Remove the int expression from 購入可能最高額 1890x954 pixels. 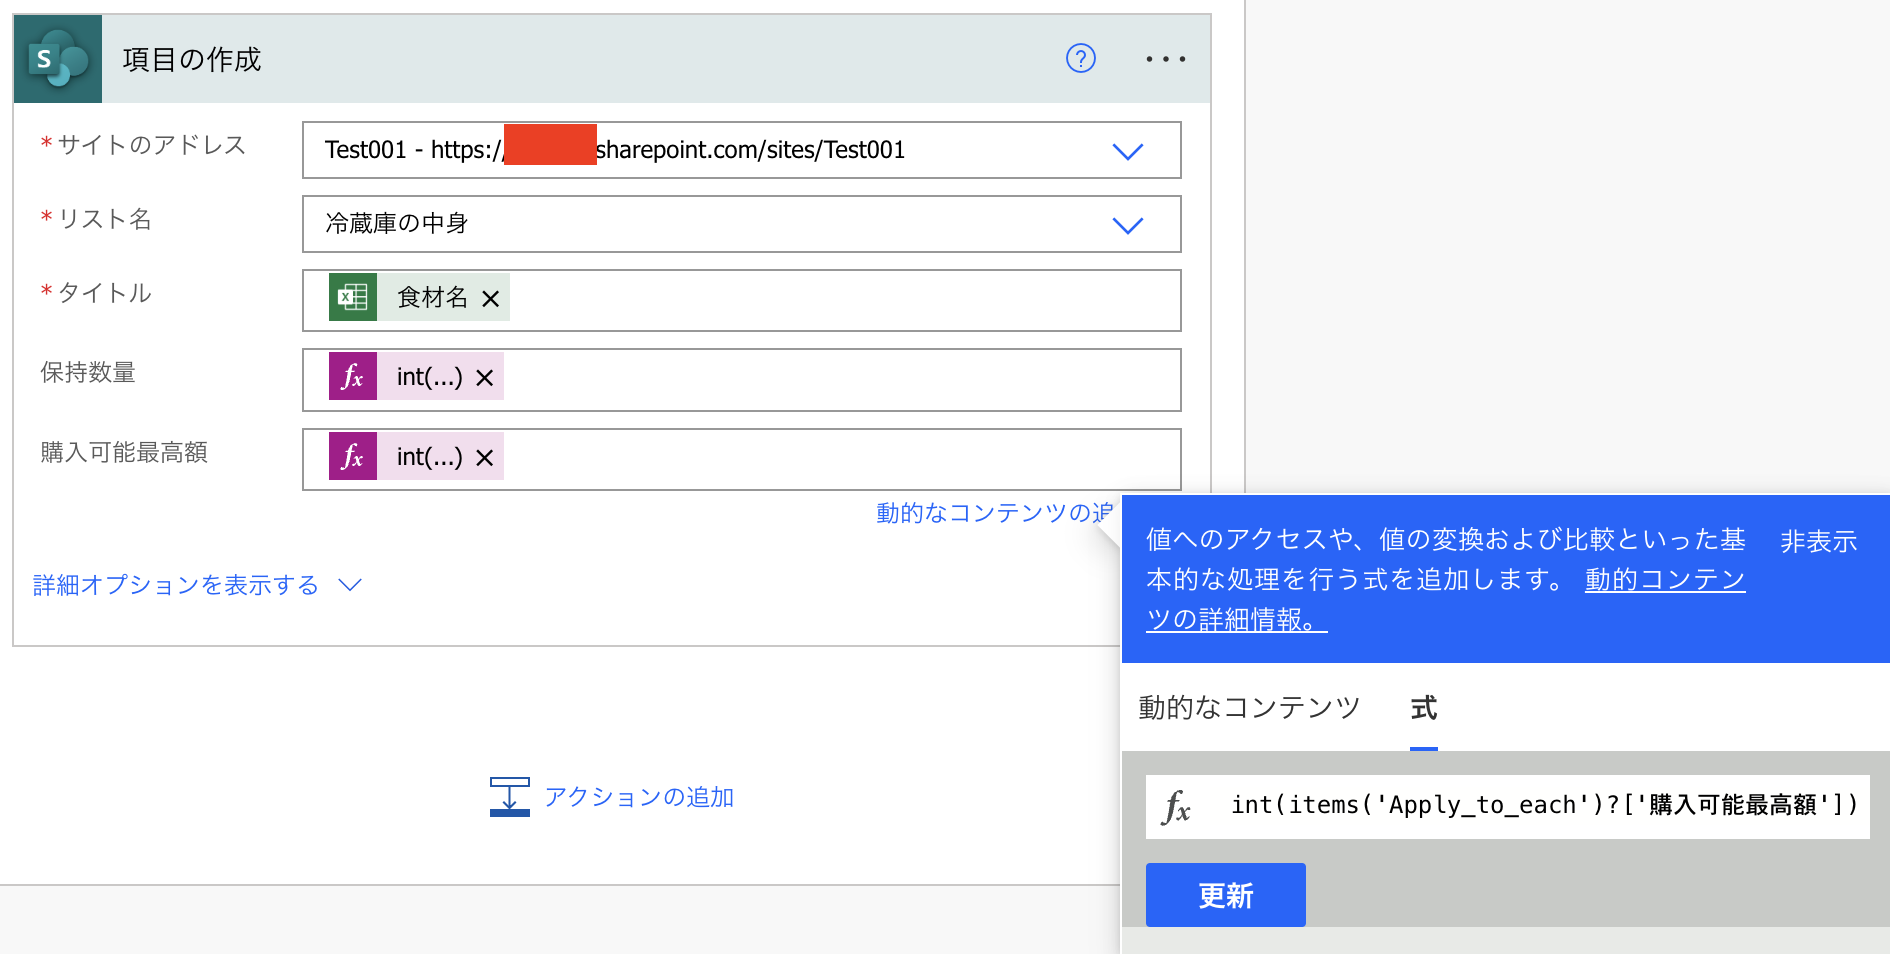pyautogui.click(x=485, y=458)
